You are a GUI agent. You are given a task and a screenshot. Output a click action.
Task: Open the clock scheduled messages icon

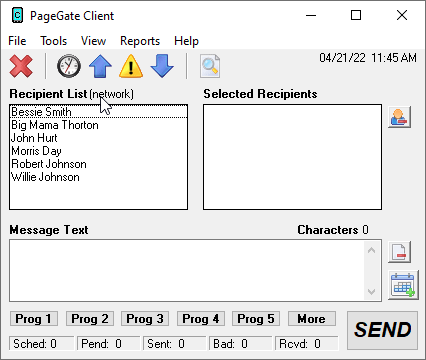(x=69, y=66)
